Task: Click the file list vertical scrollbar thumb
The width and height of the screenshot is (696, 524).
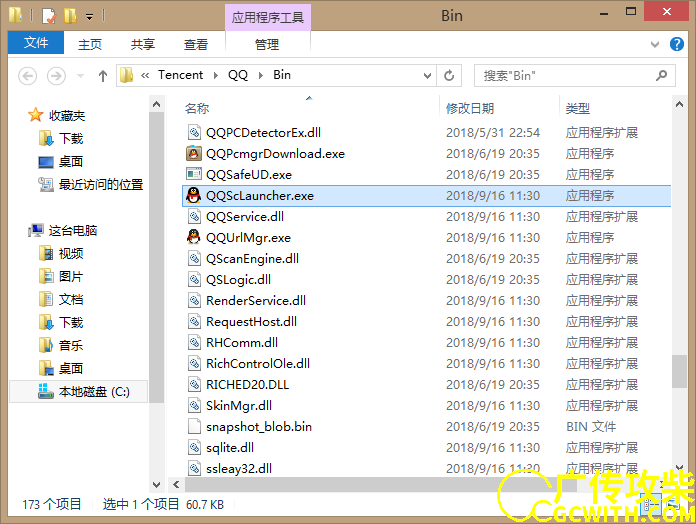Action: [x=679, y=371]
